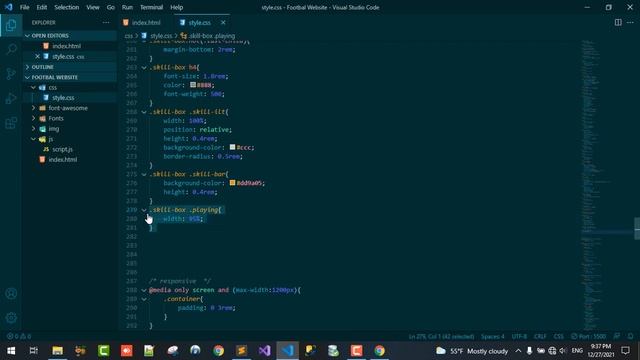This screenshot has height=360, width=640.
Task: Click the notifications bell in status bar
Action: click(631, 336)
